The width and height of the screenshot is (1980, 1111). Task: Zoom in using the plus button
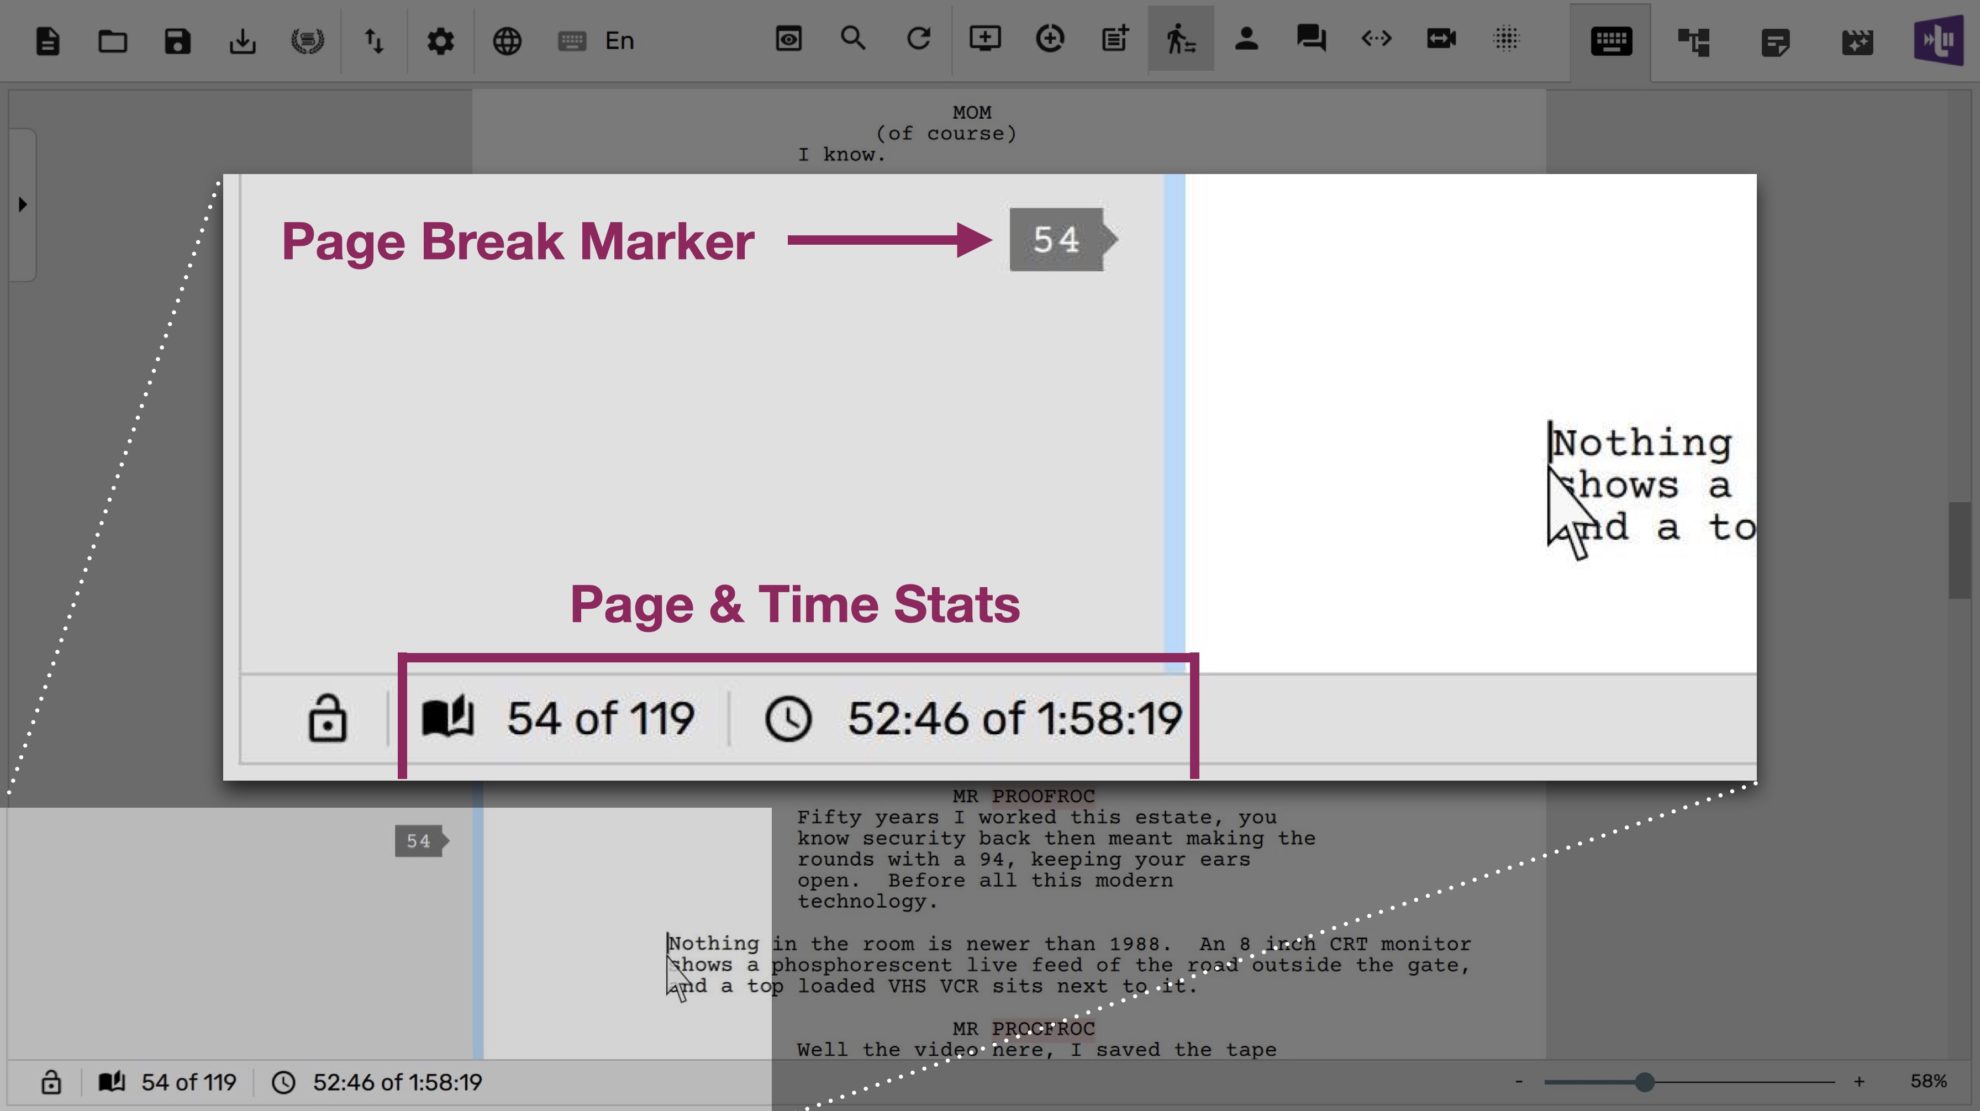coord(1857,1081)
